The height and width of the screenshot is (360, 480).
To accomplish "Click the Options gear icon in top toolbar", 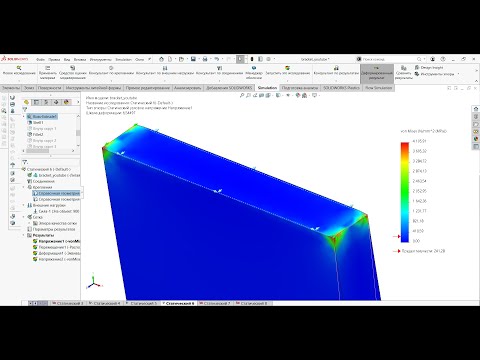I will [x=268, y=59].
